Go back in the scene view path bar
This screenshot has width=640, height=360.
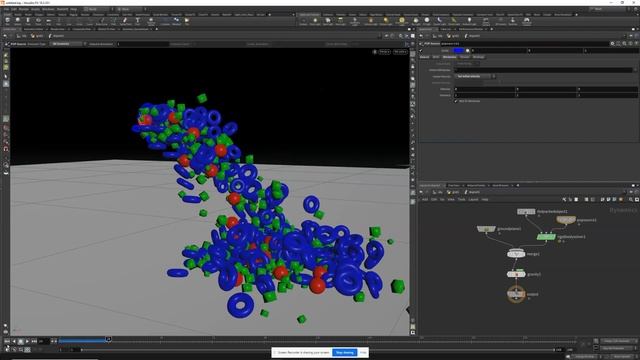(5, 36)
